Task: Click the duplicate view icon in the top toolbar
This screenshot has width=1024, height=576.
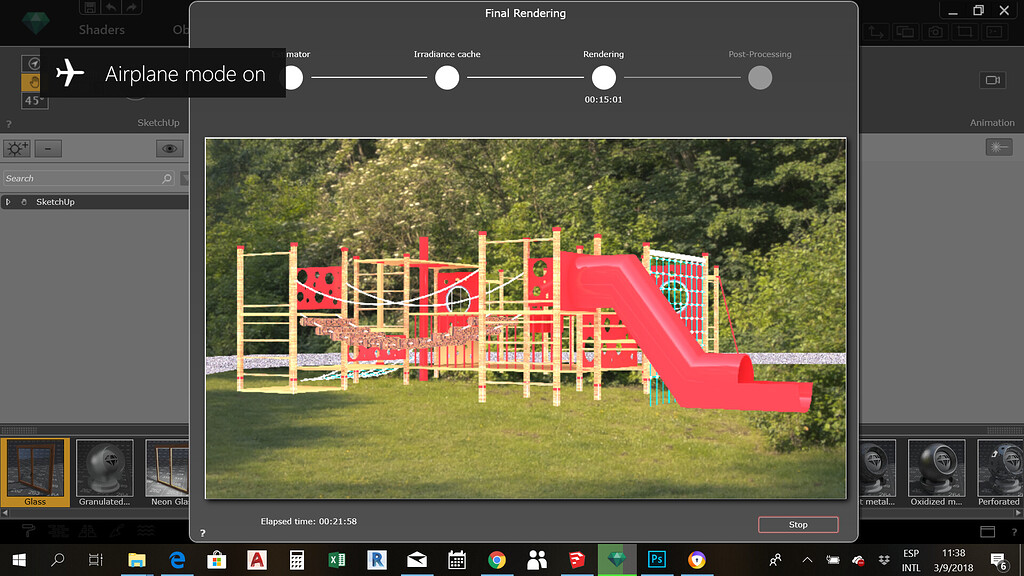Action: [904, 31]
